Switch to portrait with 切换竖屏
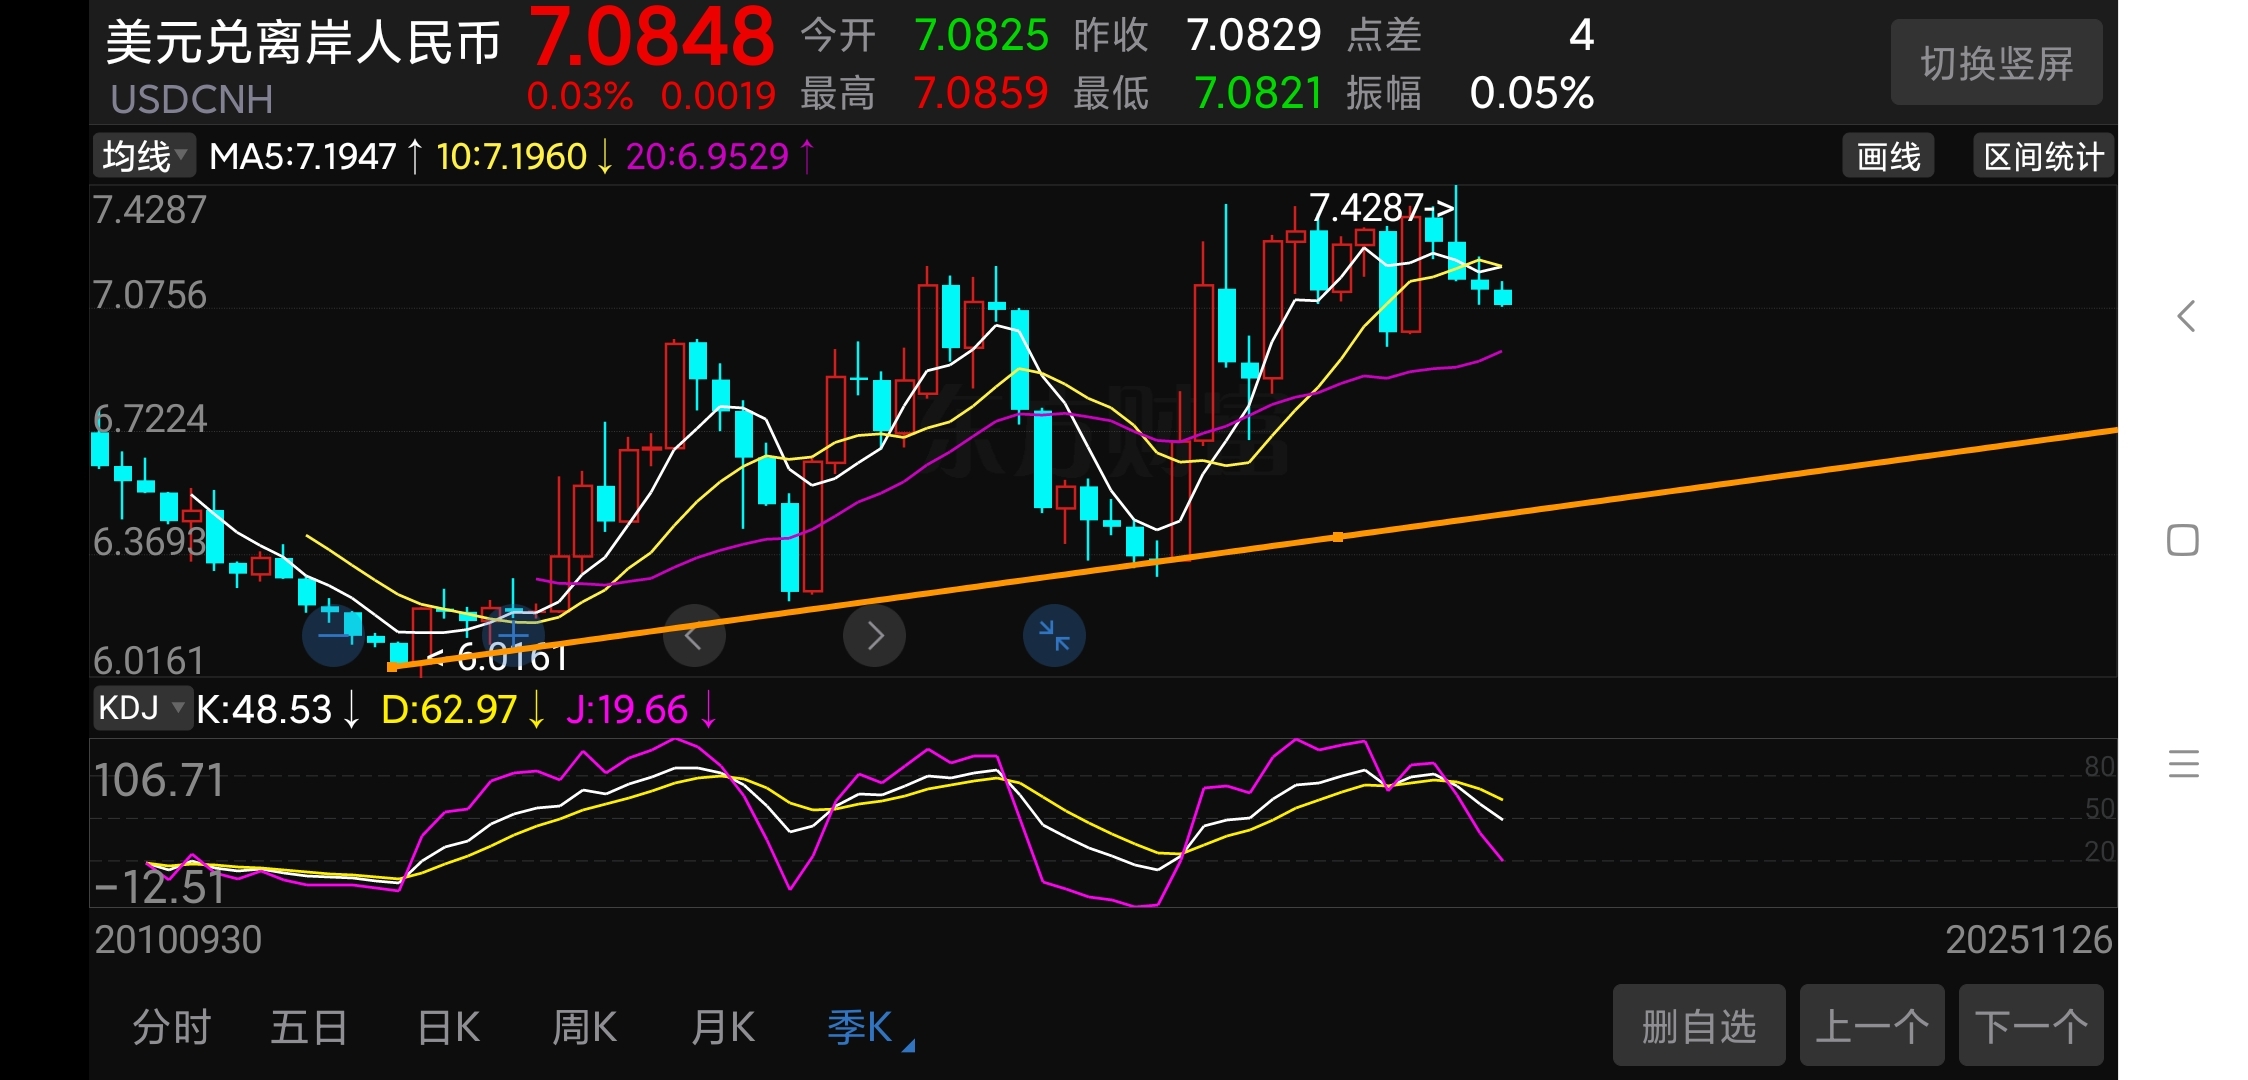 1996,63
